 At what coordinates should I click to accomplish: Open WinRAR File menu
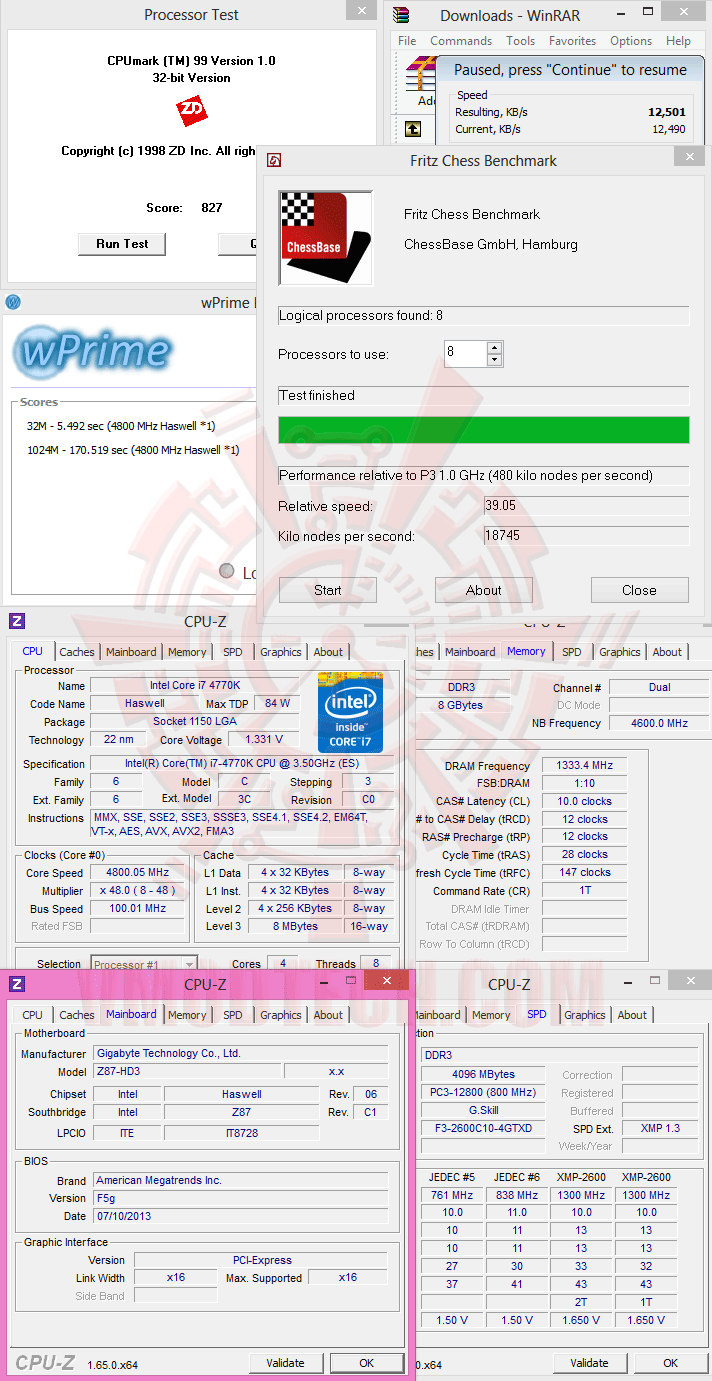pyautogui.click(x=407, y=41)
